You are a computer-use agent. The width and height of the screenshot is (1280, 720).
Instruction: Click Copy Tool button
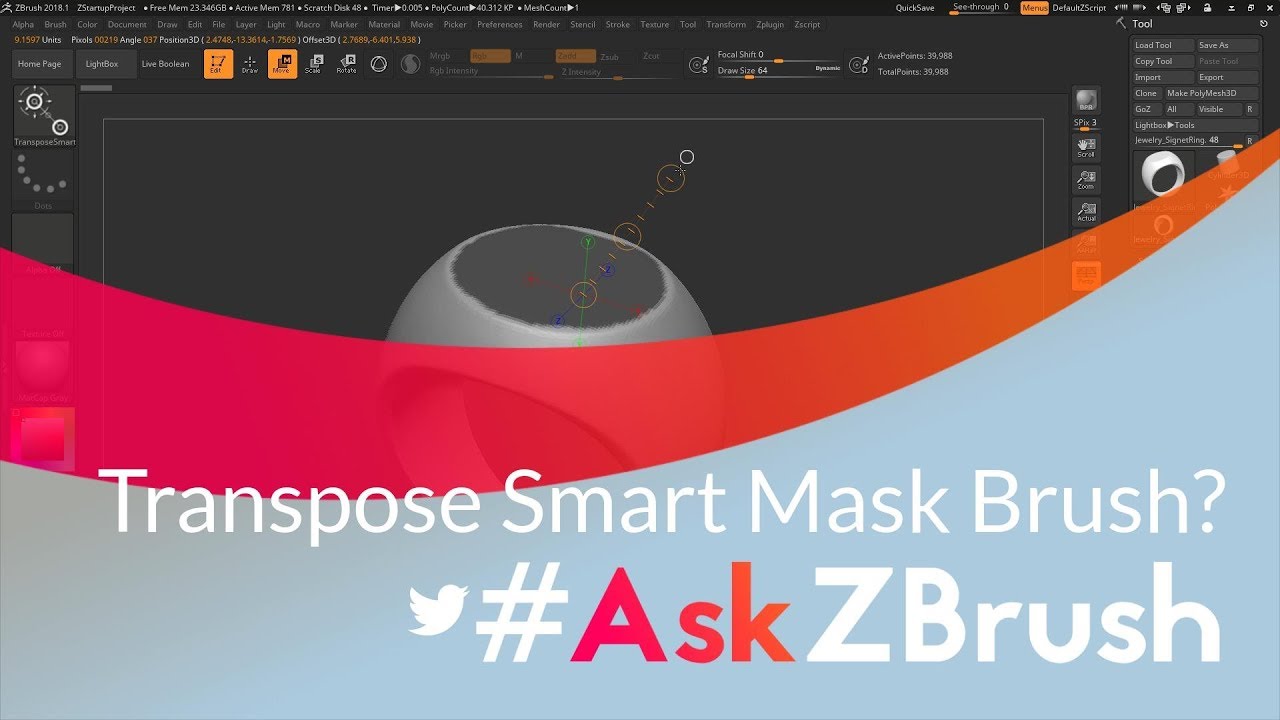click(x=1164, y=61)
